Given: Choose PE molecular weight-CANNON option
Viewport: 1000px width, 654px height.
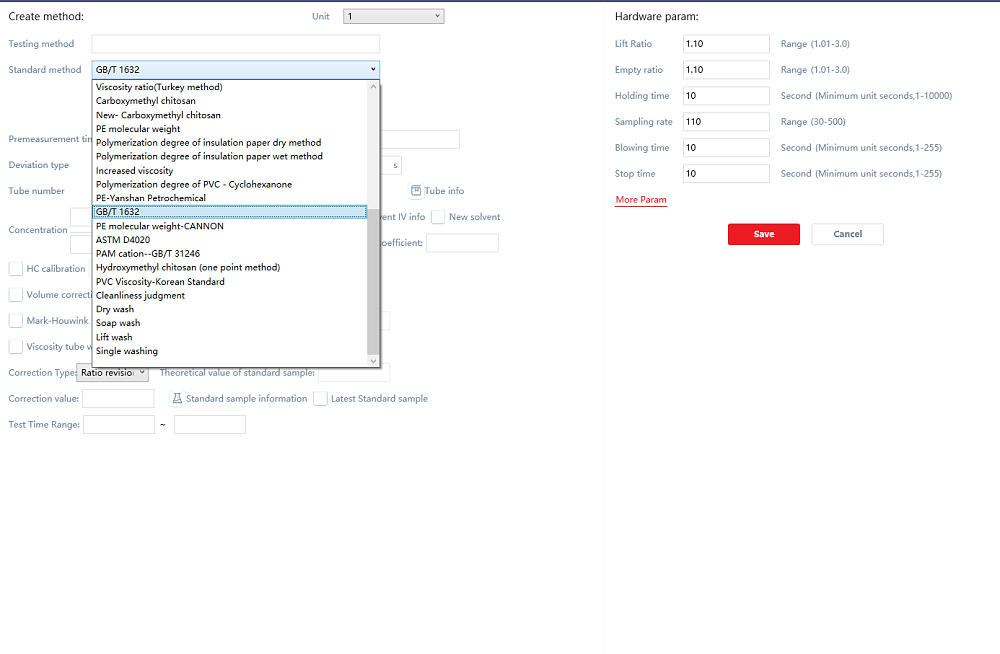Looking at the screenshot, I should coord(160,226).
